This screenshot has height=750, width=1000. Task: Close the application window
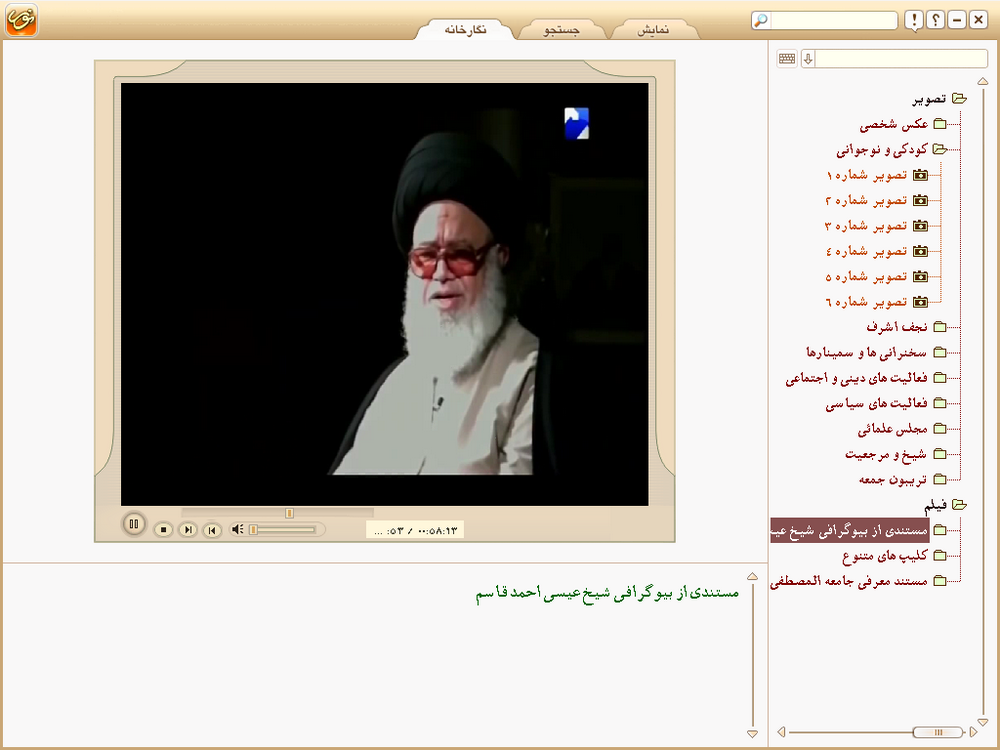coord(978,20)
